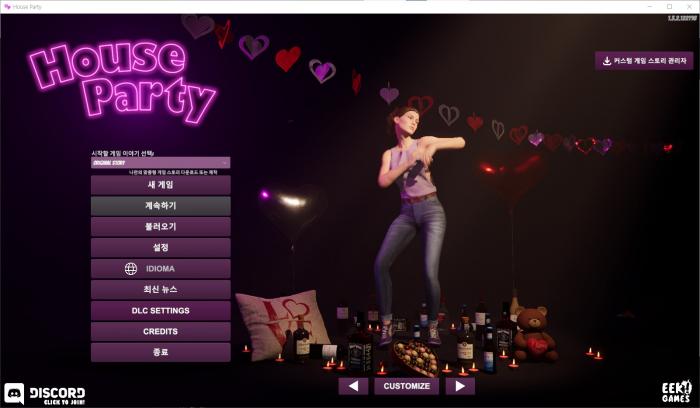Expand the ORIGINAL STORY dropdown
Viewport: 700px width, 408px height.
(161, 162)
